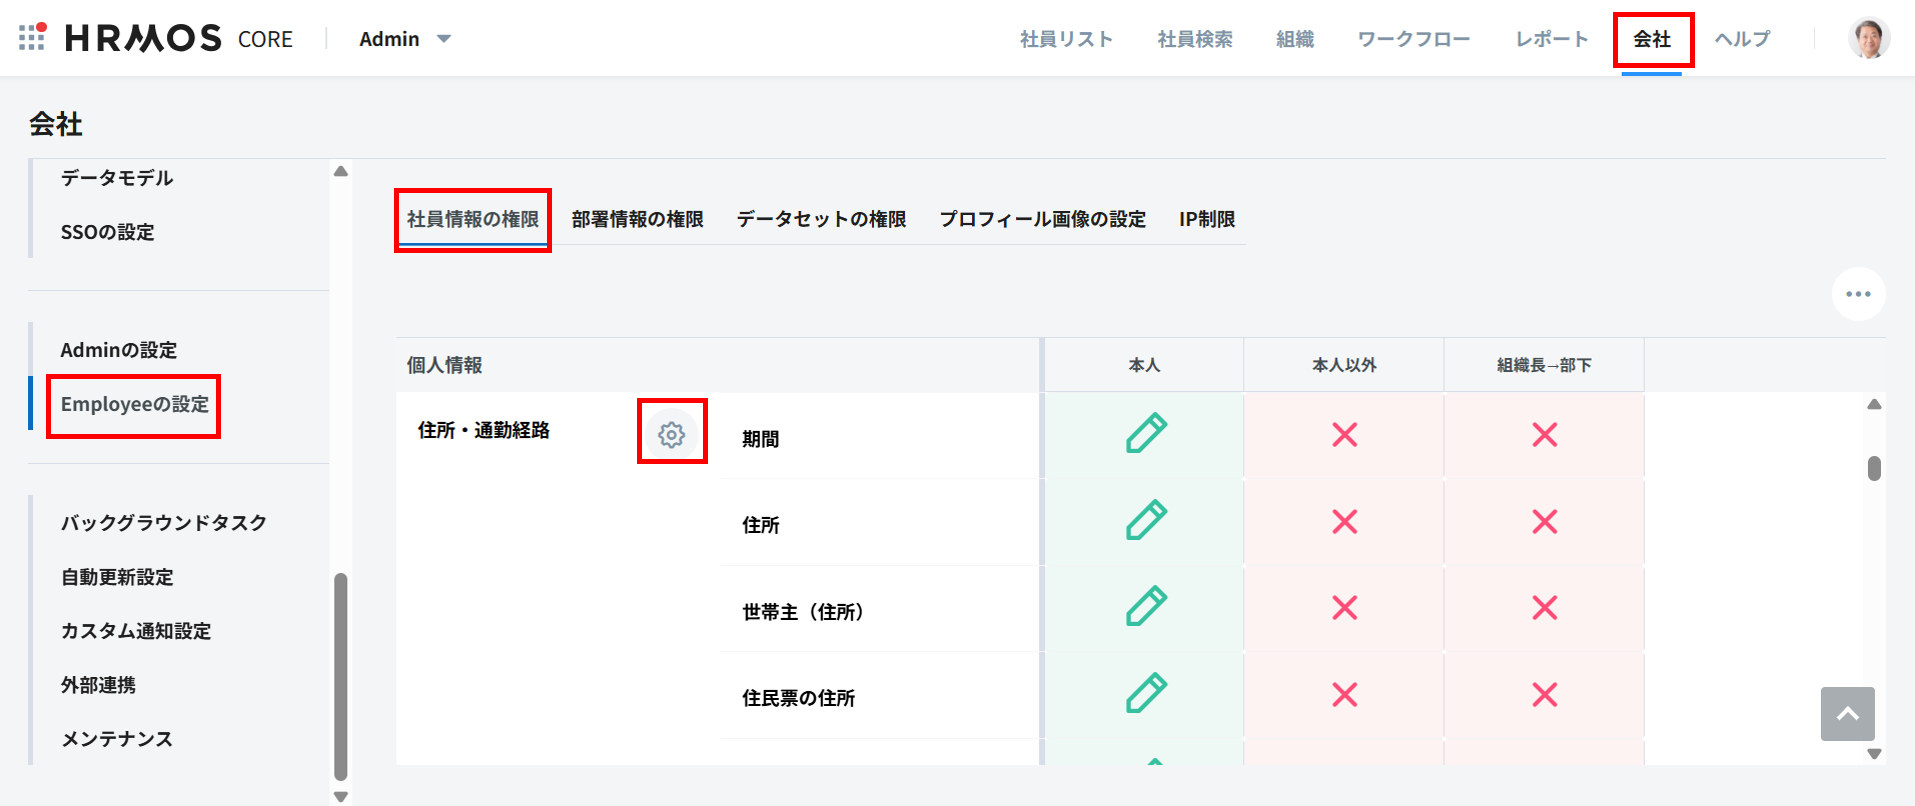The image size is (1915, 806).
Task: Click the permissions table vertical scrollbar thumb
Action: (1874, 468)
